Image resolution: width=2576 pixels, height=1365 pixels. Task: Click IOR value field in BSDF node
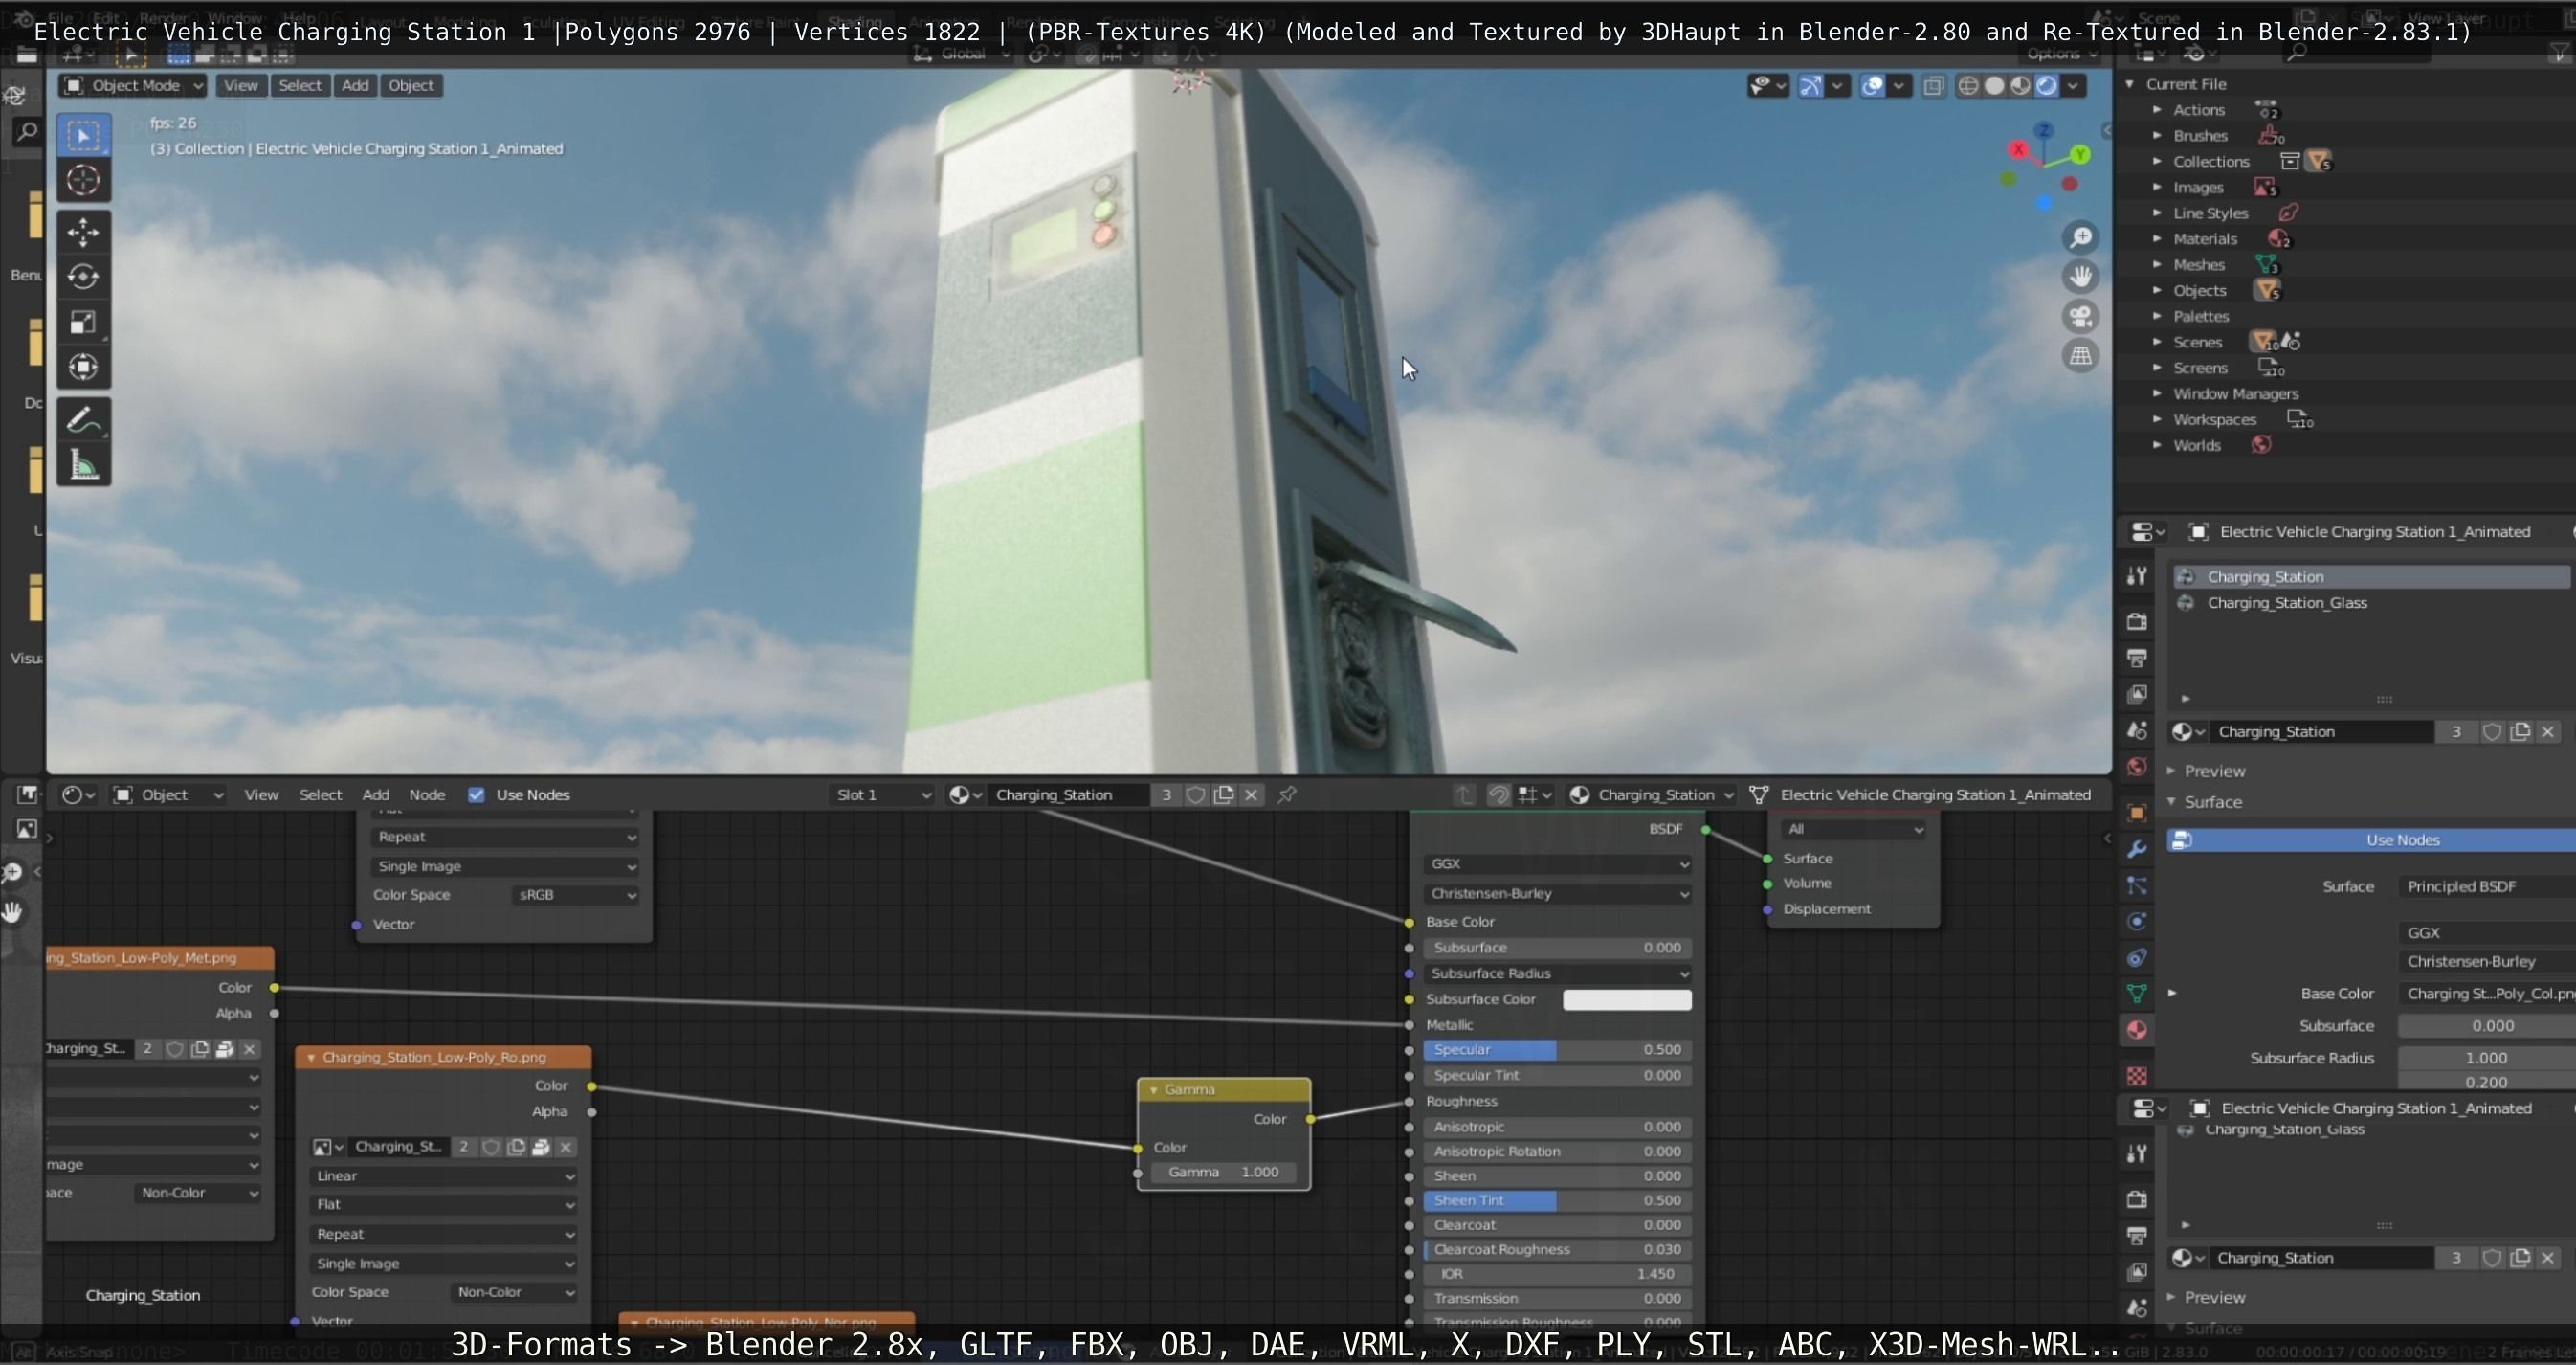point(1557,1275)
